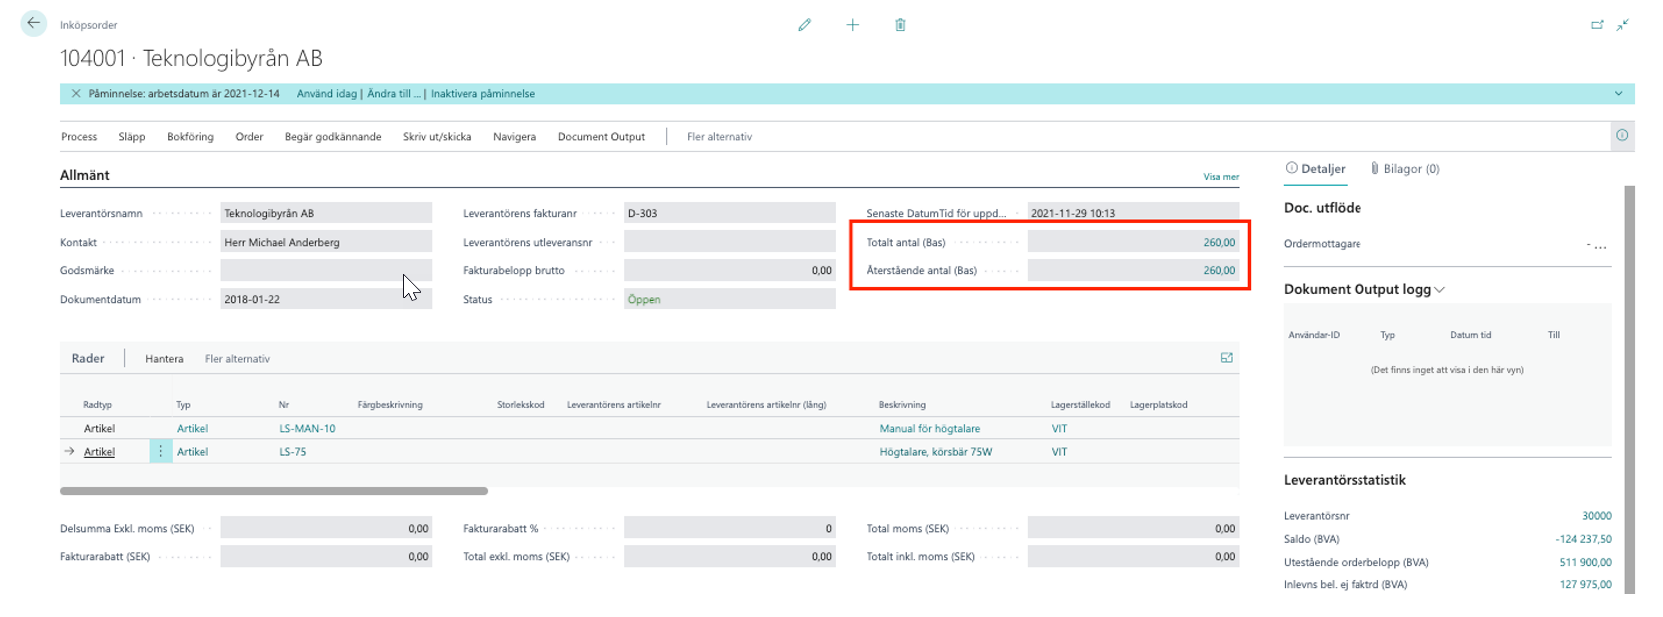Click the back arrow button

point(33,23)
